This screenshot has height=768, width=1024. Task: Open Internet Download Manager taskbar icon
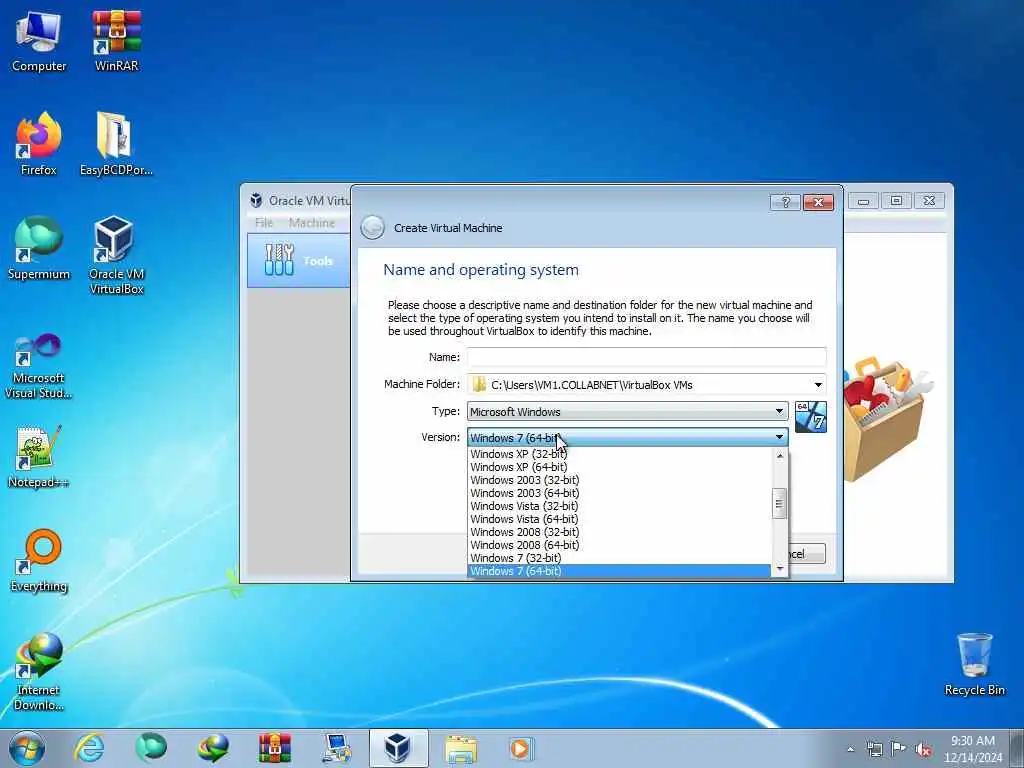pos(213,748)
